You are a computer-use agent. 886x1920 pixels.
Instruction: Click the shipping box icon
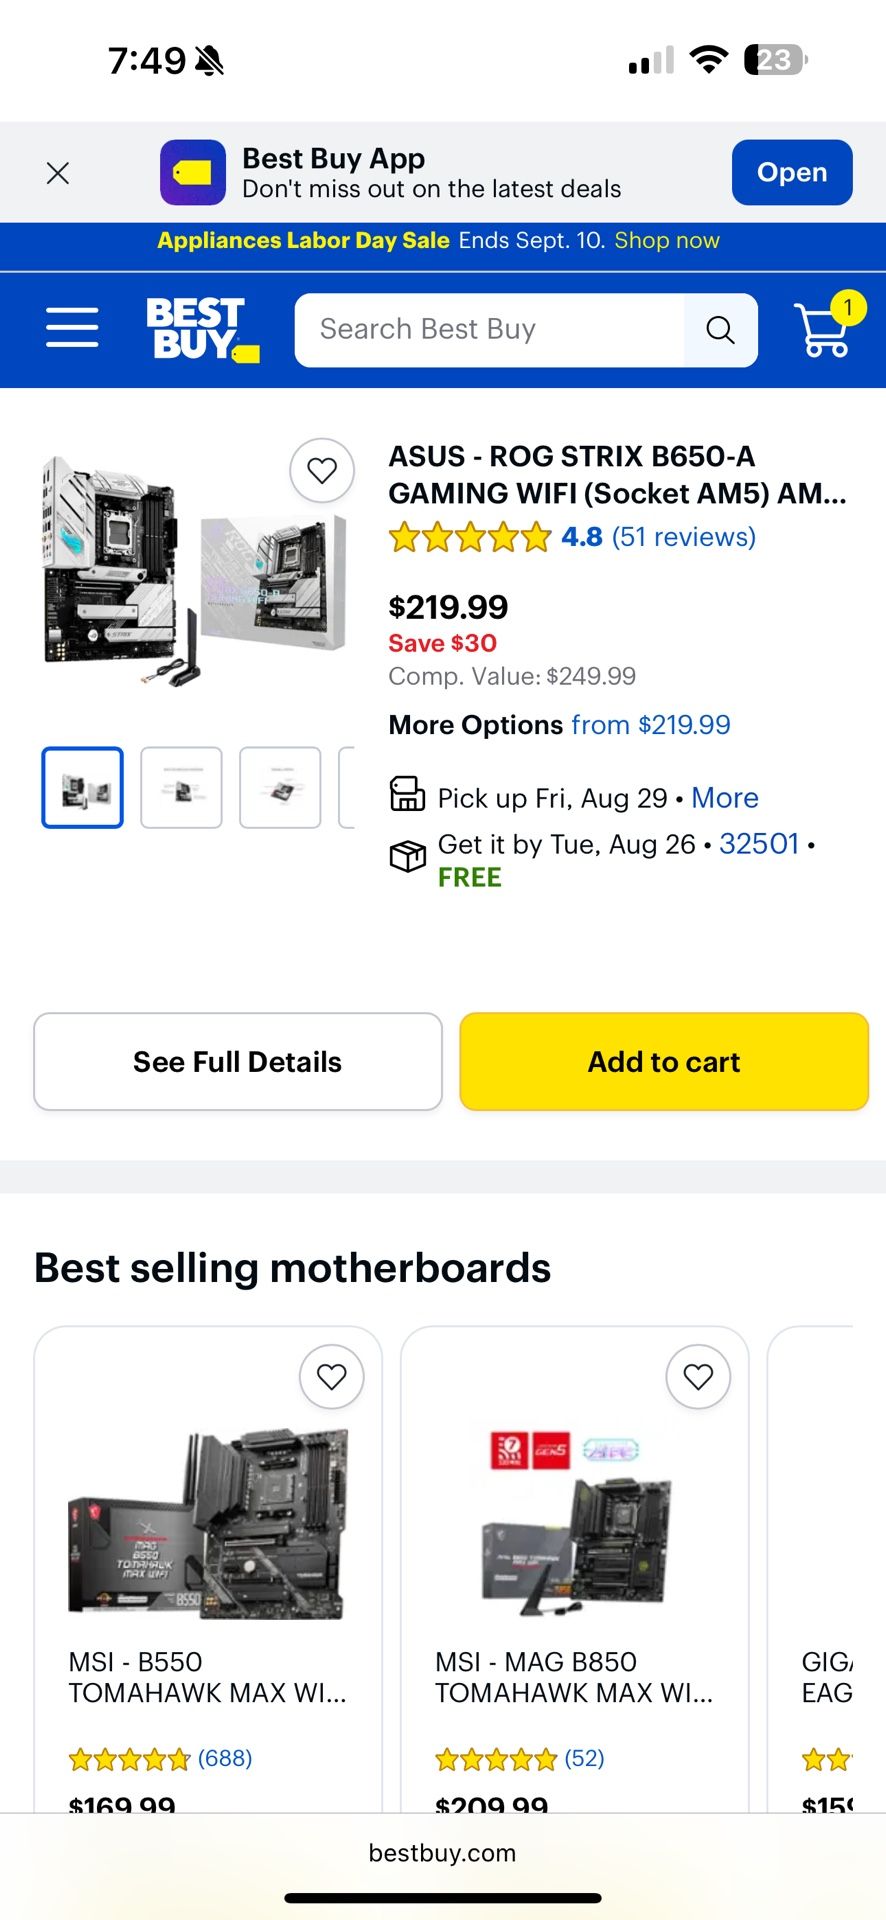click(407, 857)
